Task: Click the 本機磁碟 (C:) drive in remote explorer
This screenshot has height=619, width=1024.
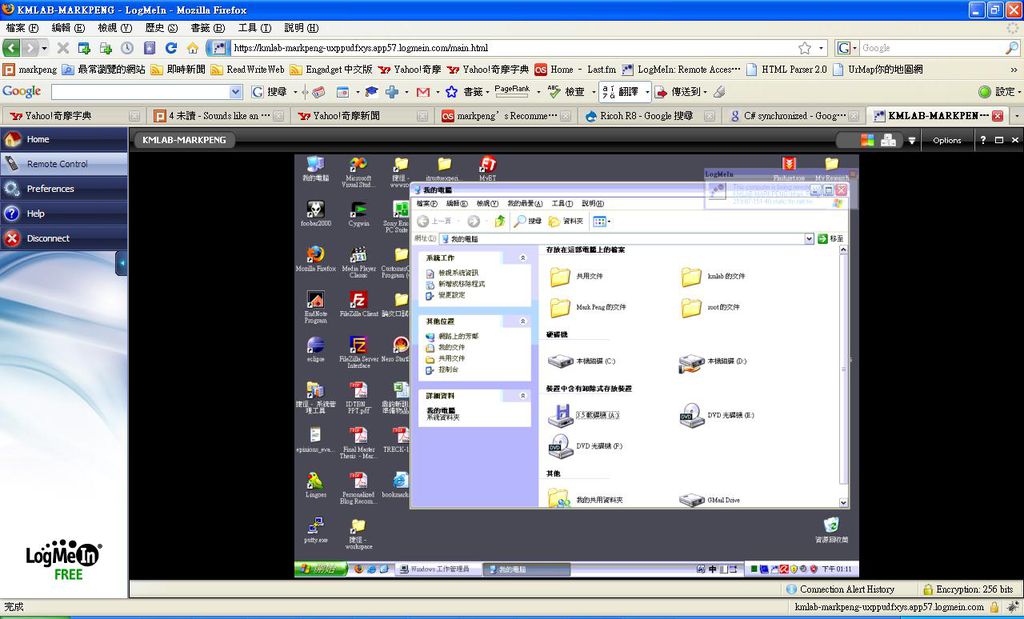Action: click(x=581, y=362)
